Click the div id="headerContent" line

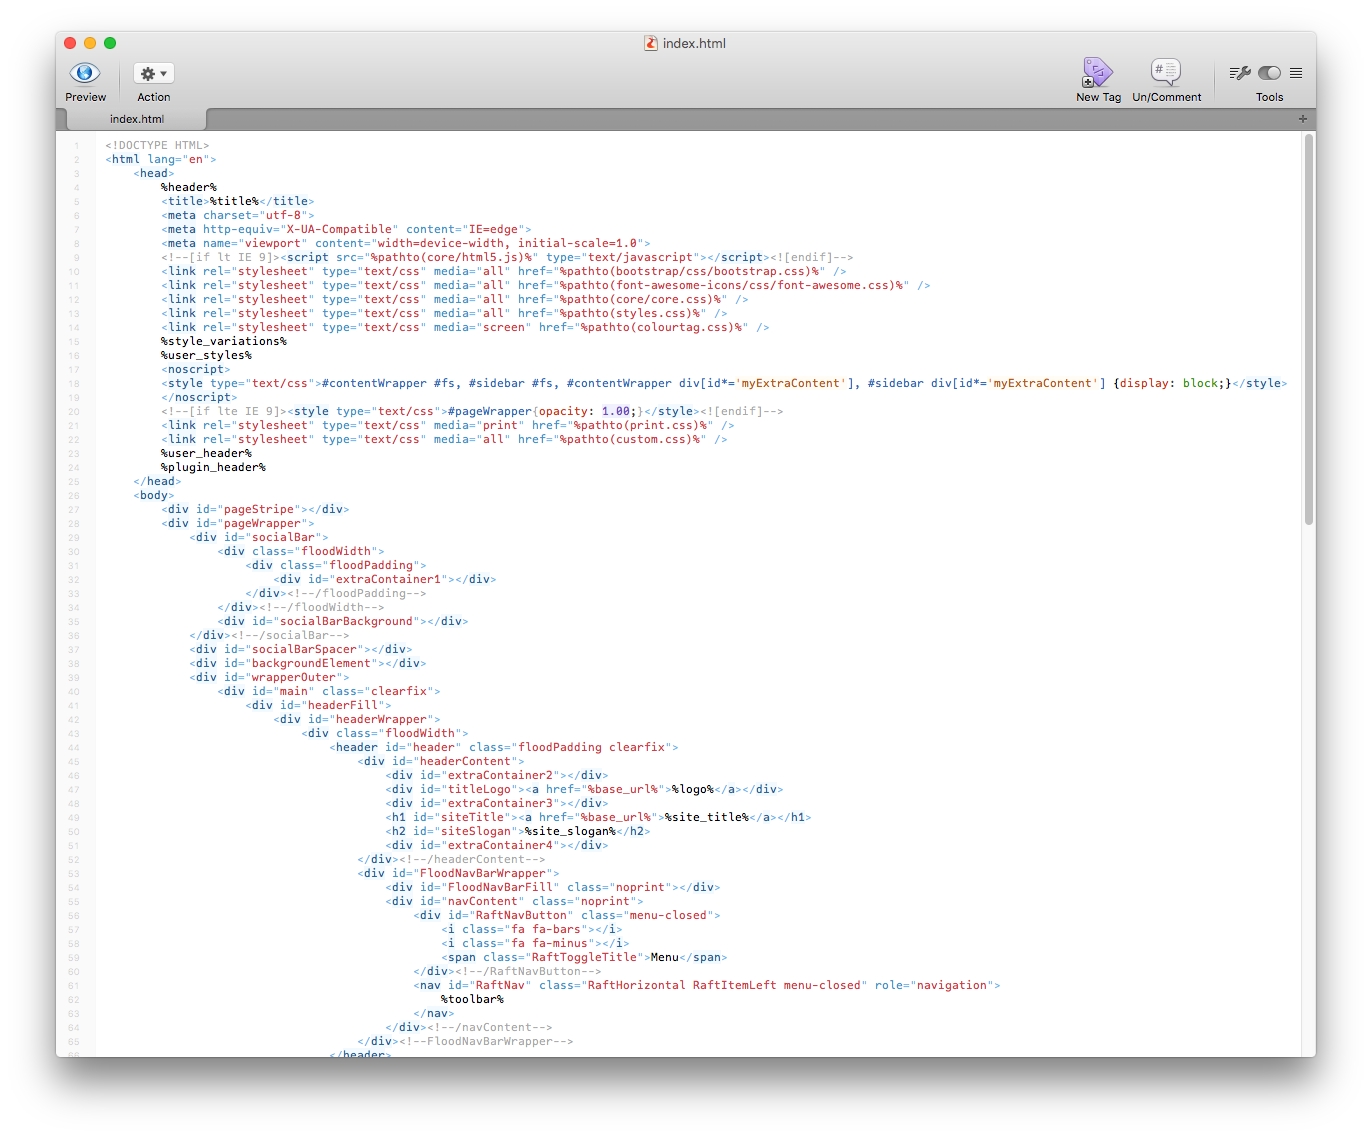[x=441, y=761]
